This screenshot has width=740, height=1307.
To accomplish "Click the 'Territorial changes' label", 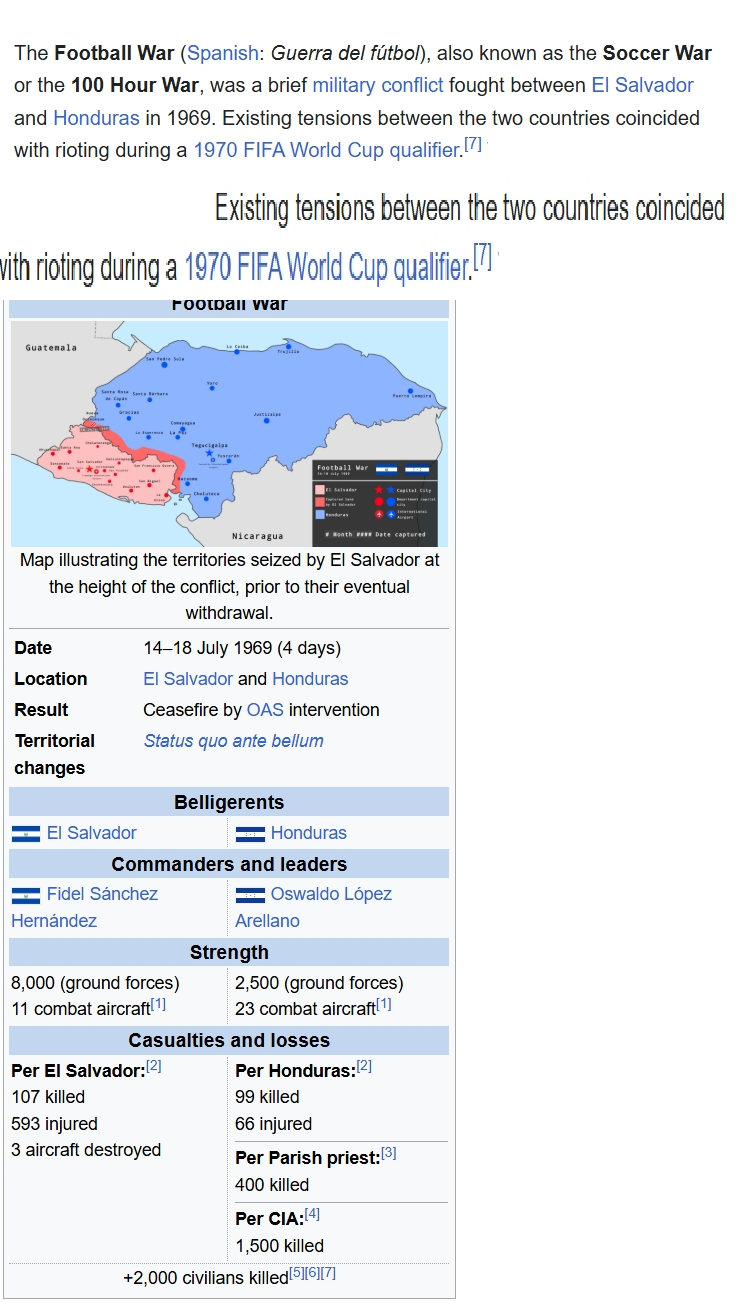I will [x=55, y=754].
